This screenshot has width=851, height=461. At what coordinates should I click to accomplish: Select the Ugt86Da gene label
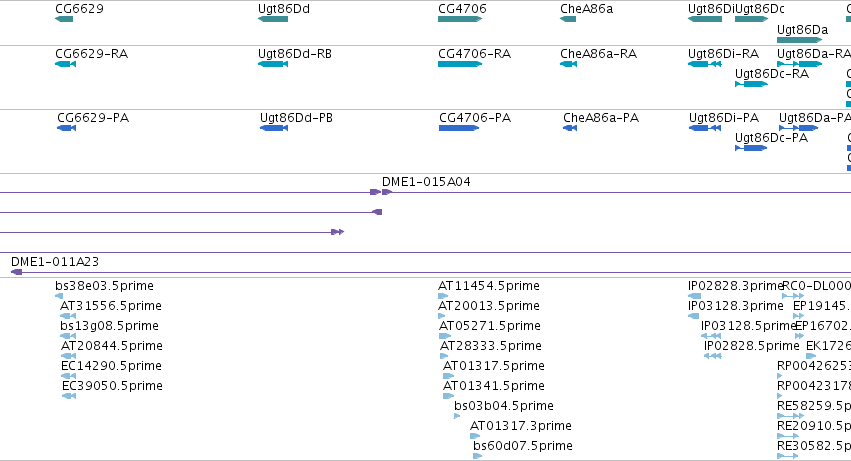(x=803, y=29)
